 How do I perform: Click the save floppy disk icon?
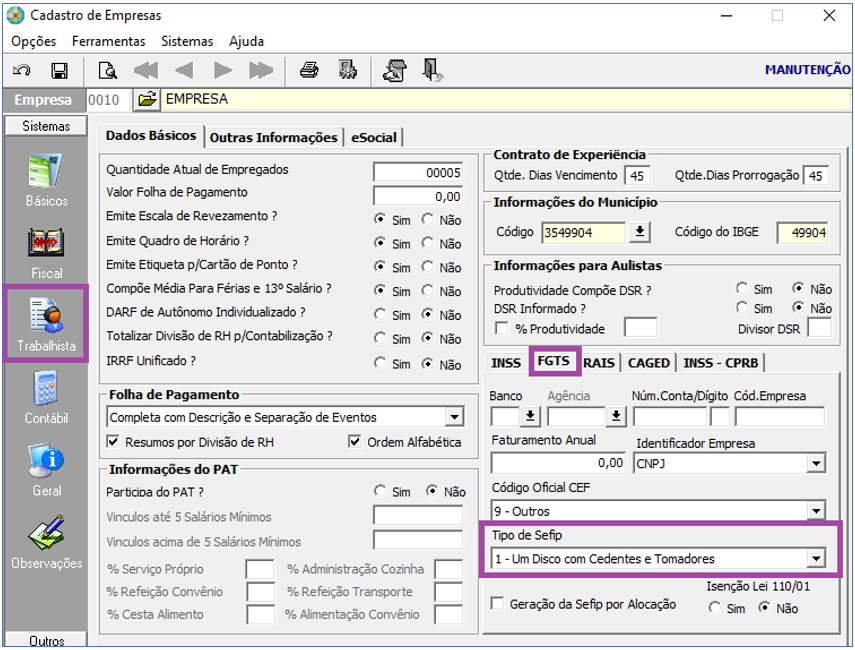coord(59,71)
